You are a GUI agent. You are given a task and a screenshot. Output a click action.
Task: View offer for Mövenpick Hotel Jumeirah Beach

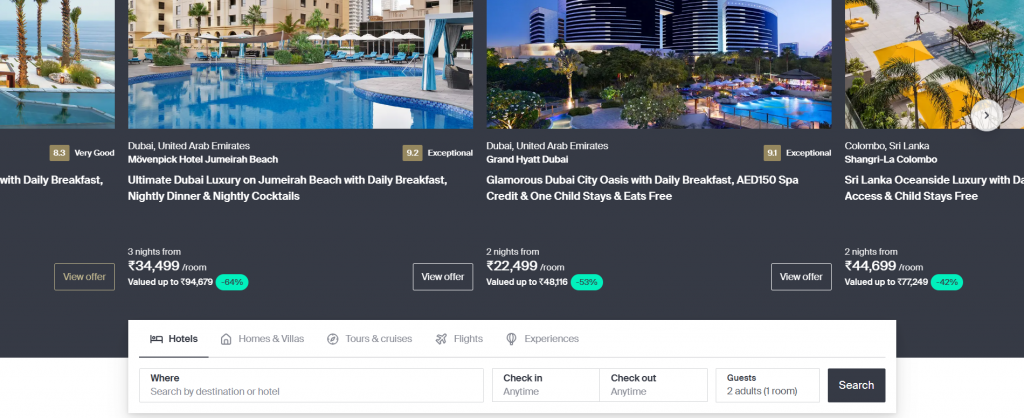pos(443,277)
